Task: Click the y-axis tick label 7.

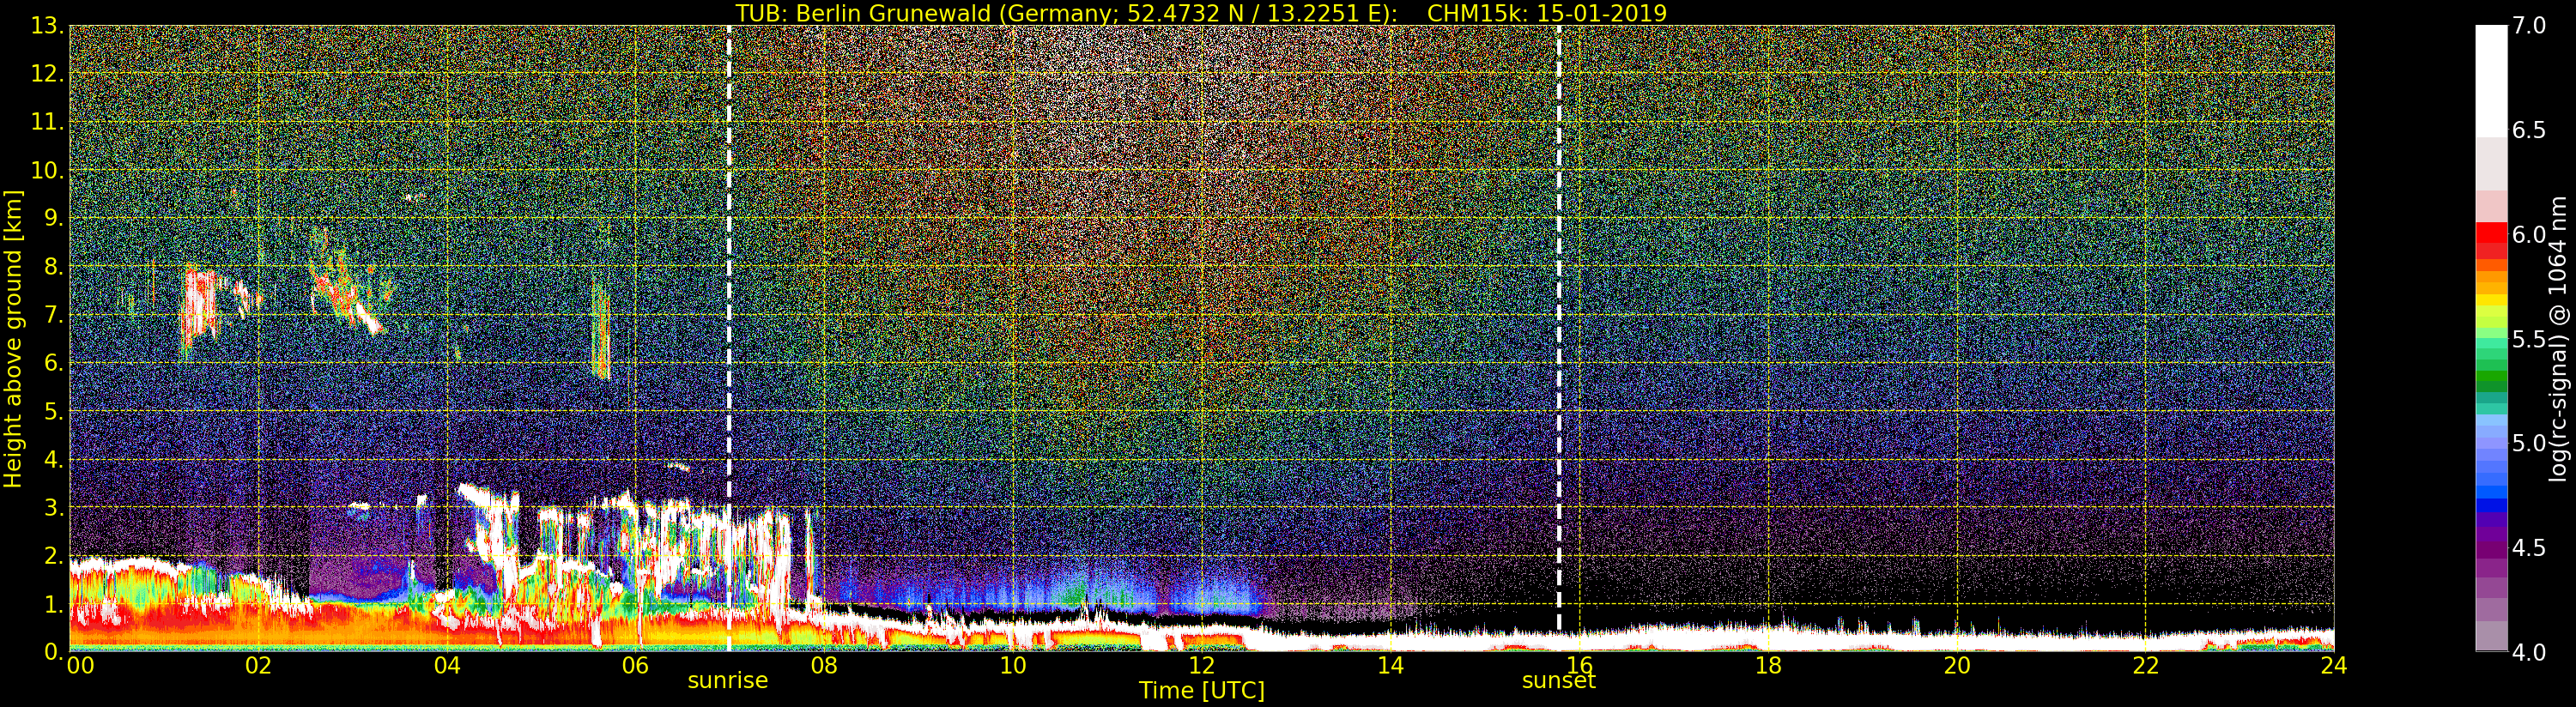Action: [54, 315]
